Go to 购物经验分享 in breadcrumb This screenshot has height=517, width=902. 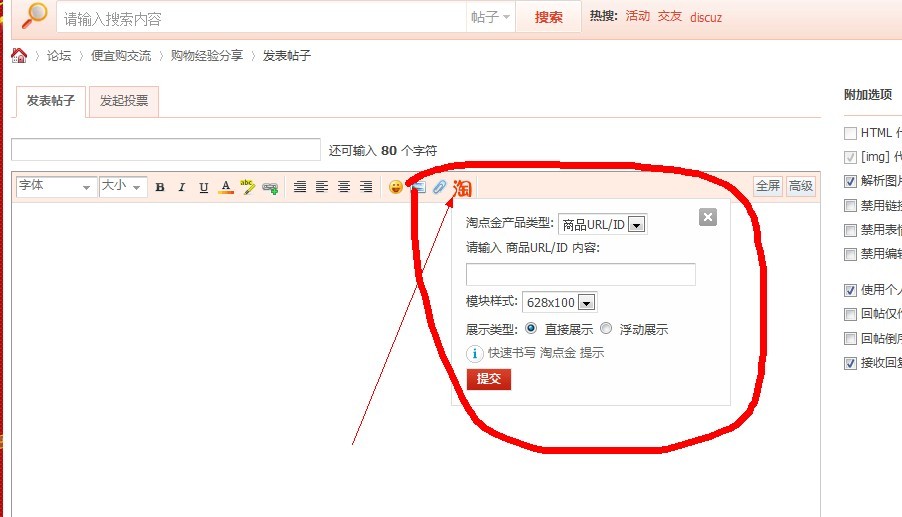207,56
